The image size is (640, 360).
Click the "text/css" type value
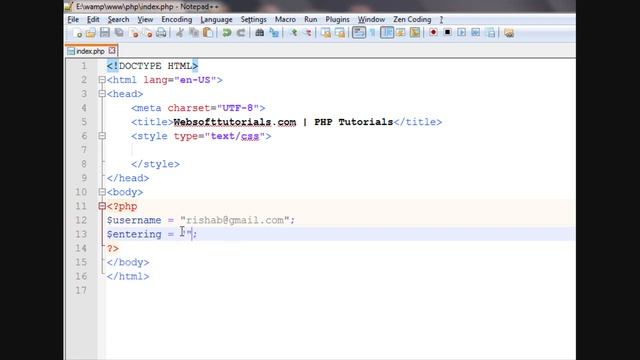click(235, 136)
